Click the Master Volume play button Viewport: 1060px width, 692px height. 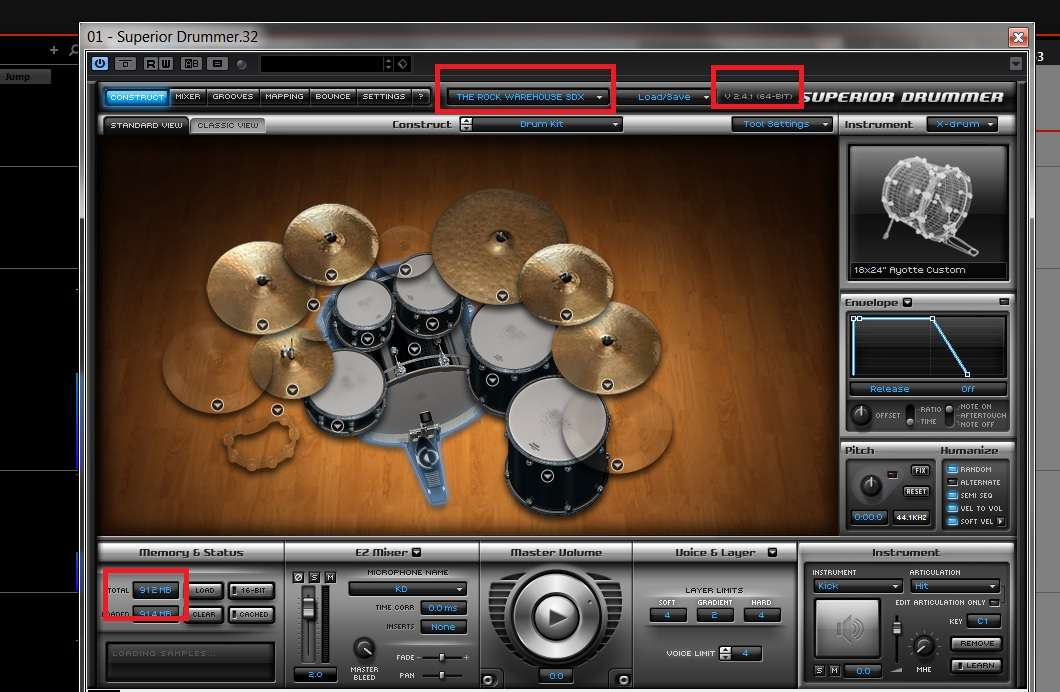555,618
